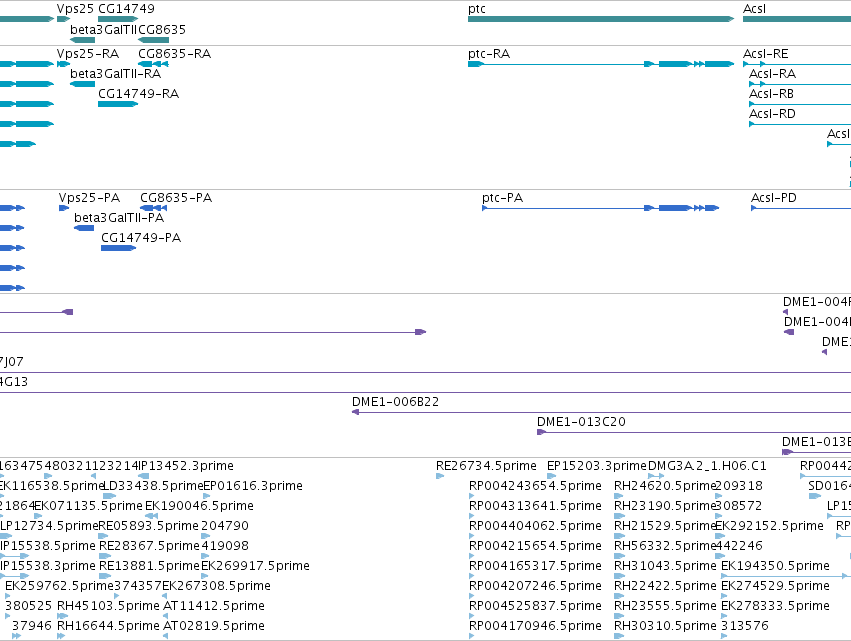Click the EK194350.5prime EST feature line
The height and width of the screenshot is (641, 851).
pos(784,576)
